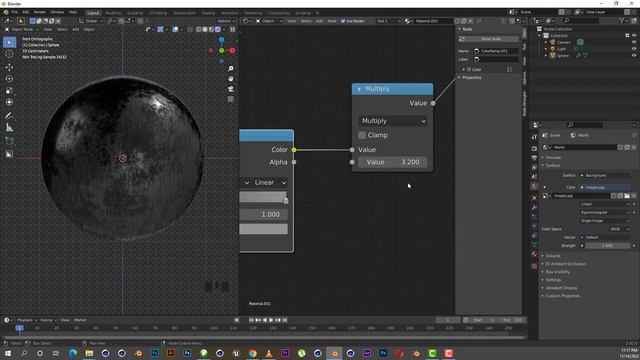Image resolution: width=640 pixels, height=360 pixels.
Task: Adjust Strength slider in World properties
Action: pyautogui.click(x=607, y=245)
